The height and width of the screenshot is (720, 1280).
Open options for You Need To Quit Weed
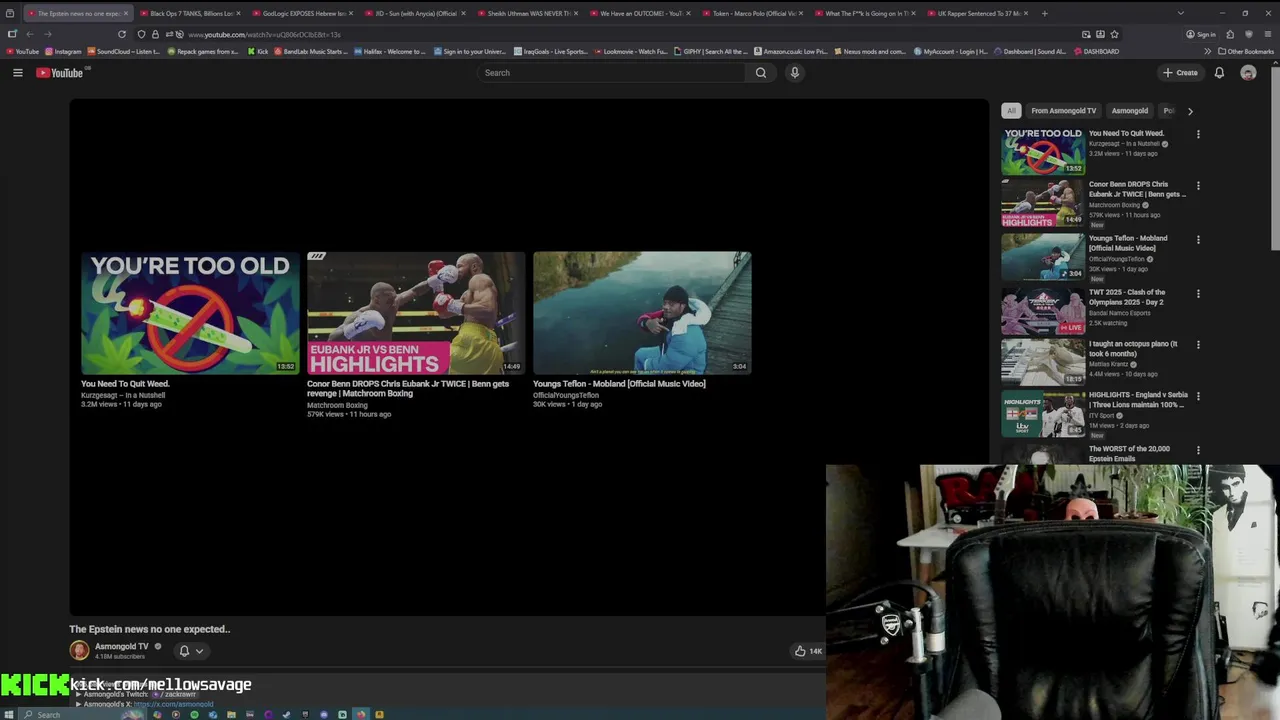(x=1198, y=134)
